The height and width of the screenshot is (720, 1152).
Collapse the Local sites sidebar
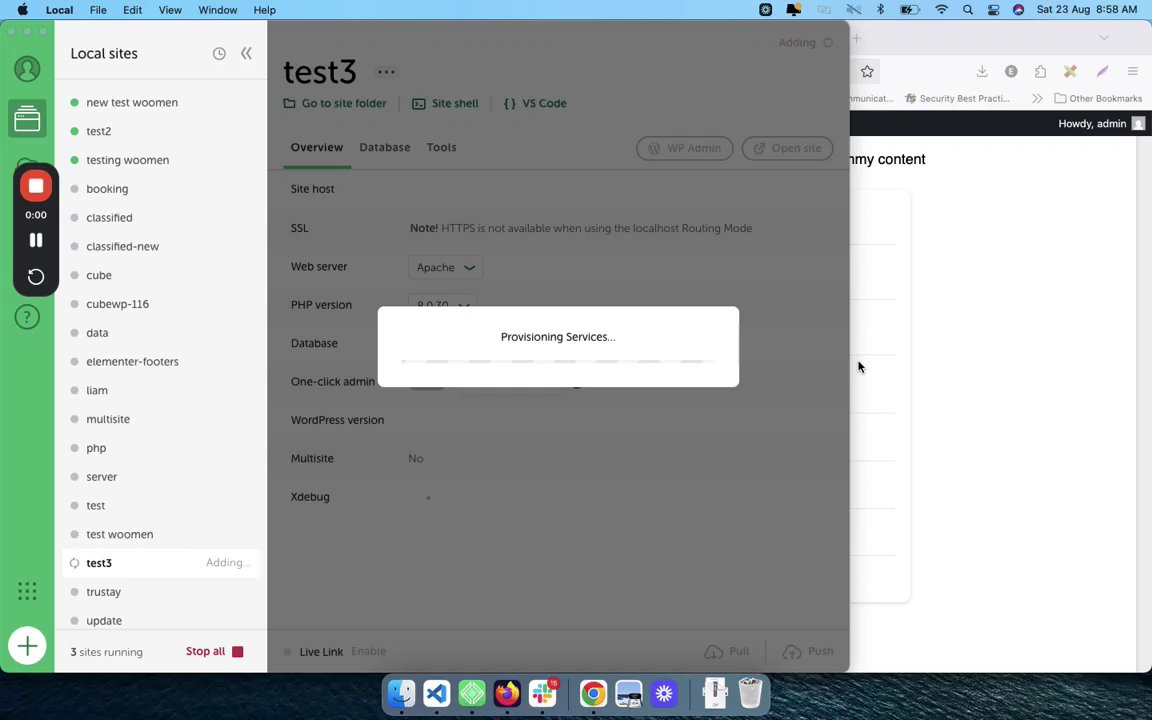pos(246,54)
